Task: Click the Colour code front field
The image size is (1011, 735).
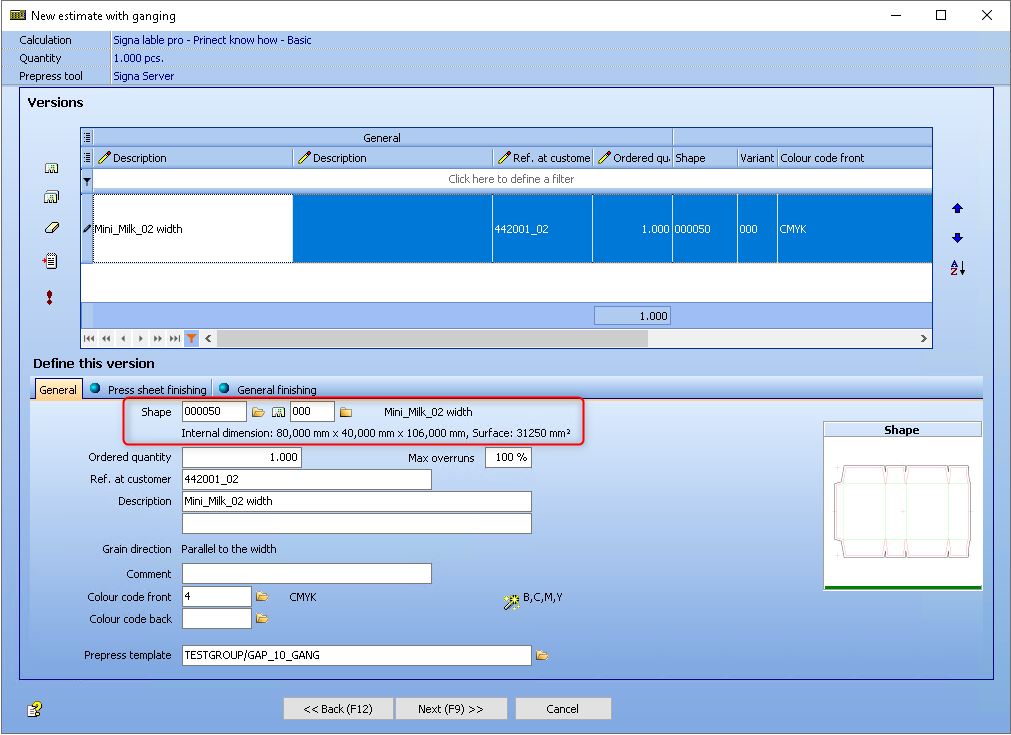Action: [x=217, y=596]
